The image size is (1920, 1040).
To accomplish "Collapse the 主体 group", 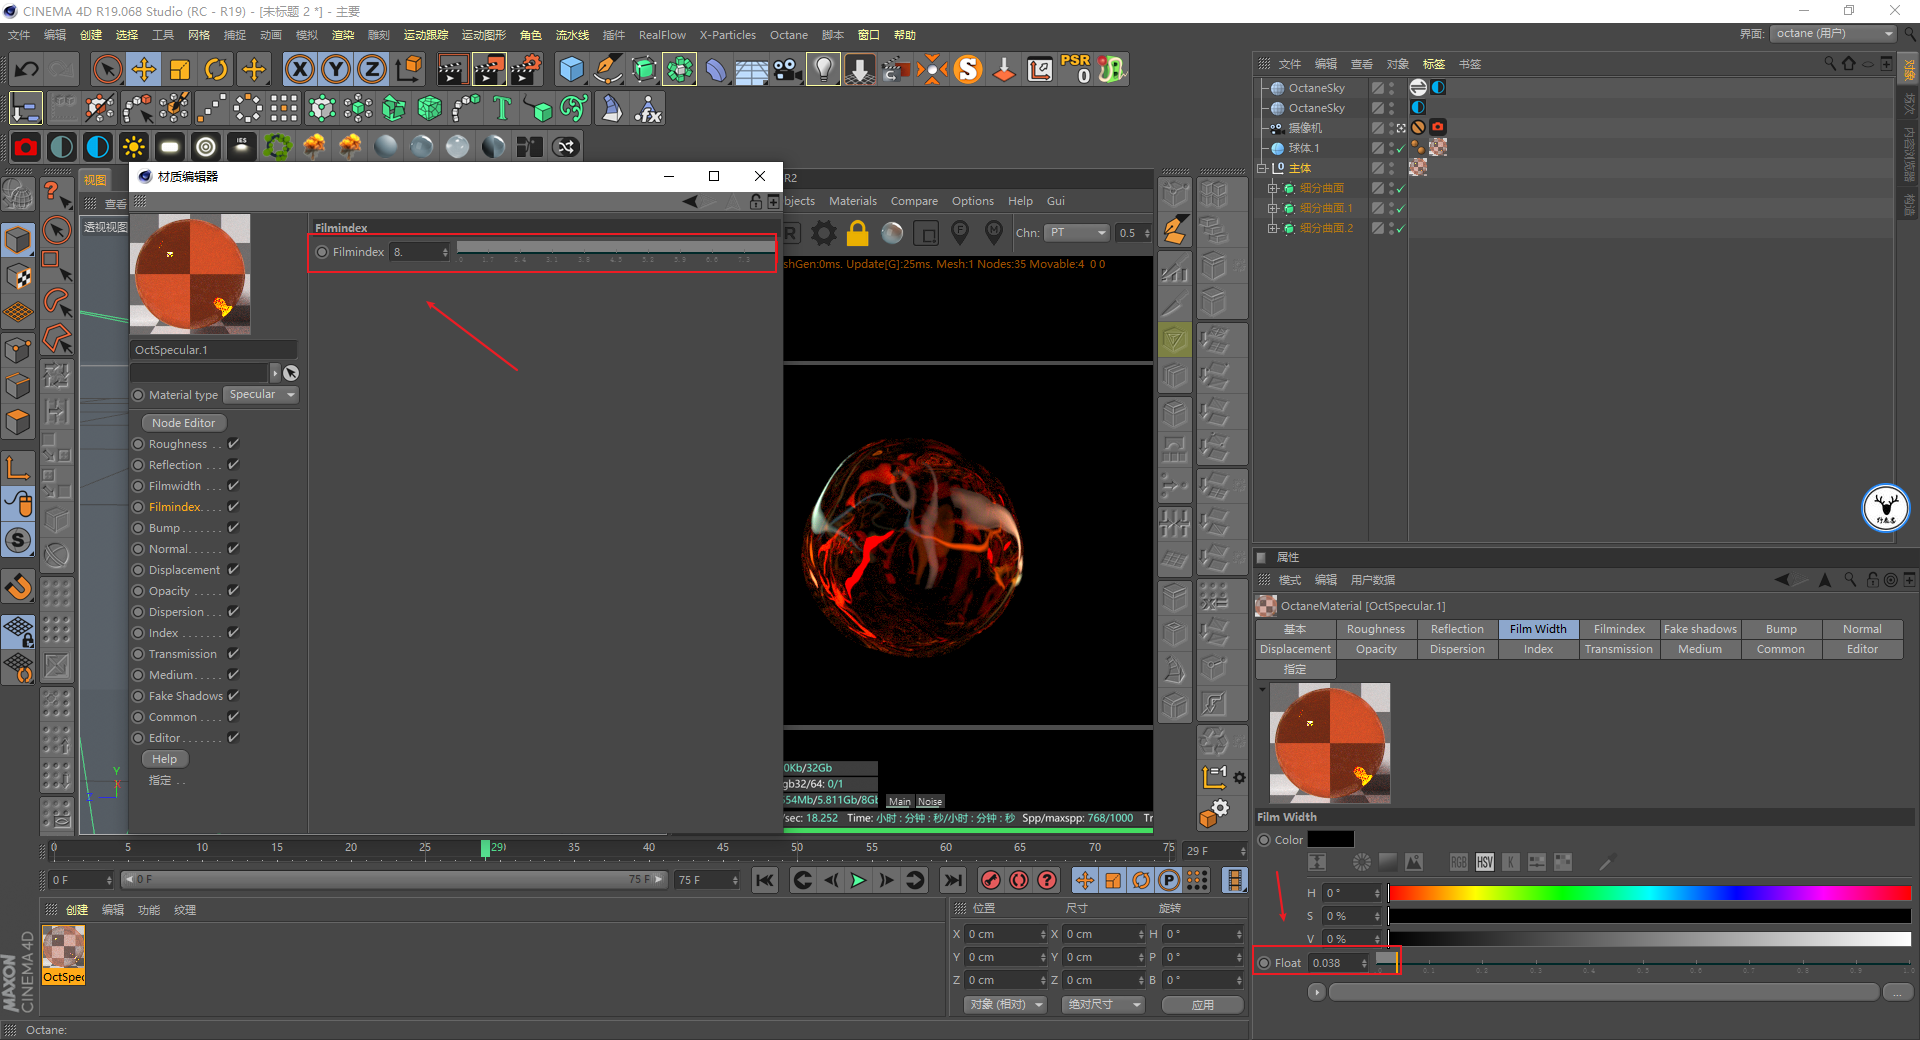I will pos(1262,168).
